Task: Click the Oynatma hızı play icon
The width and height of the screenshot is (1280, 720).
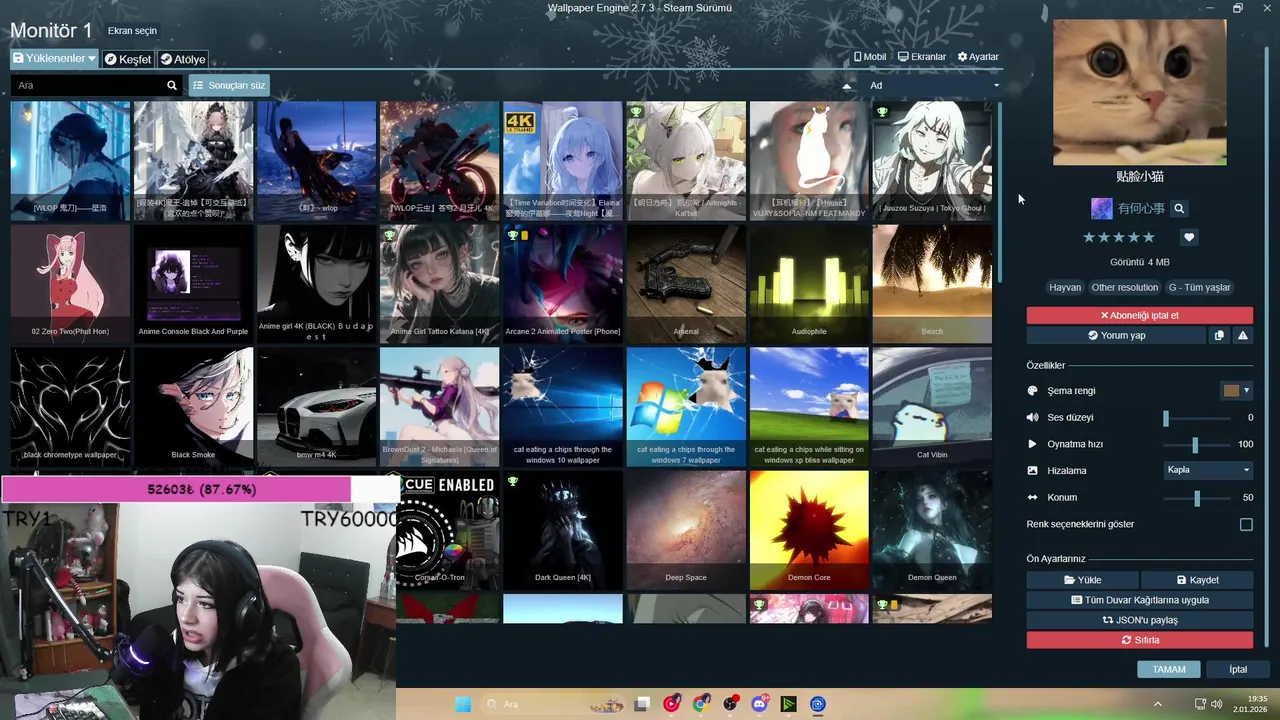Action: click(1033, 444)
